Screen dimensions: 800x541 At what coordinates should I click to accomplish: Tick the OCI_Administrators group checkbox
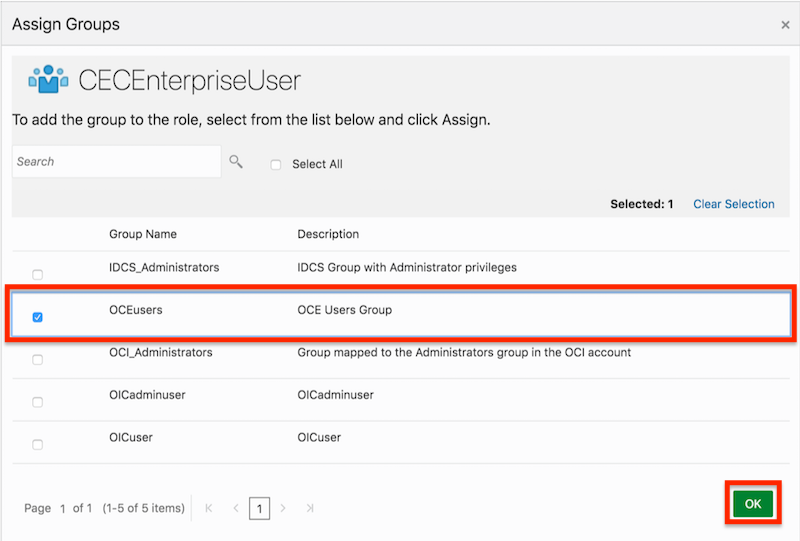tap(38, 360)
